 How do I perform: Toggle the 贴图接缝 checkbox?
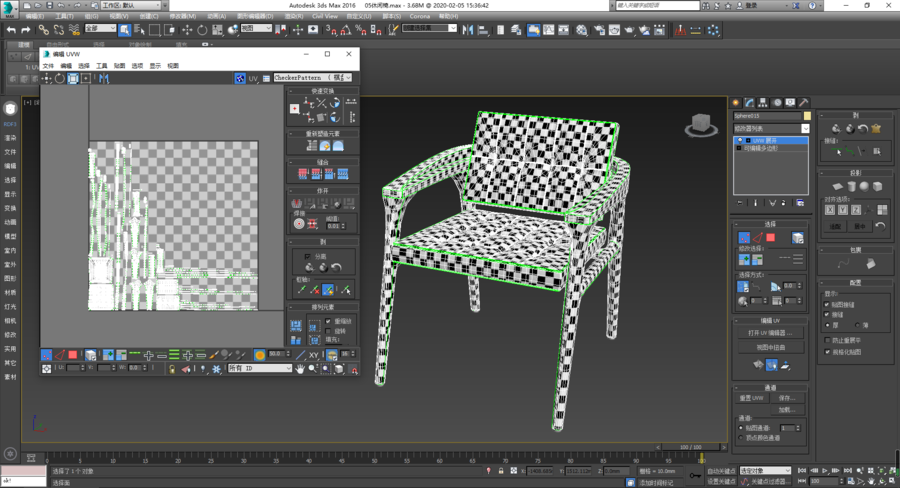coord(827,304)
